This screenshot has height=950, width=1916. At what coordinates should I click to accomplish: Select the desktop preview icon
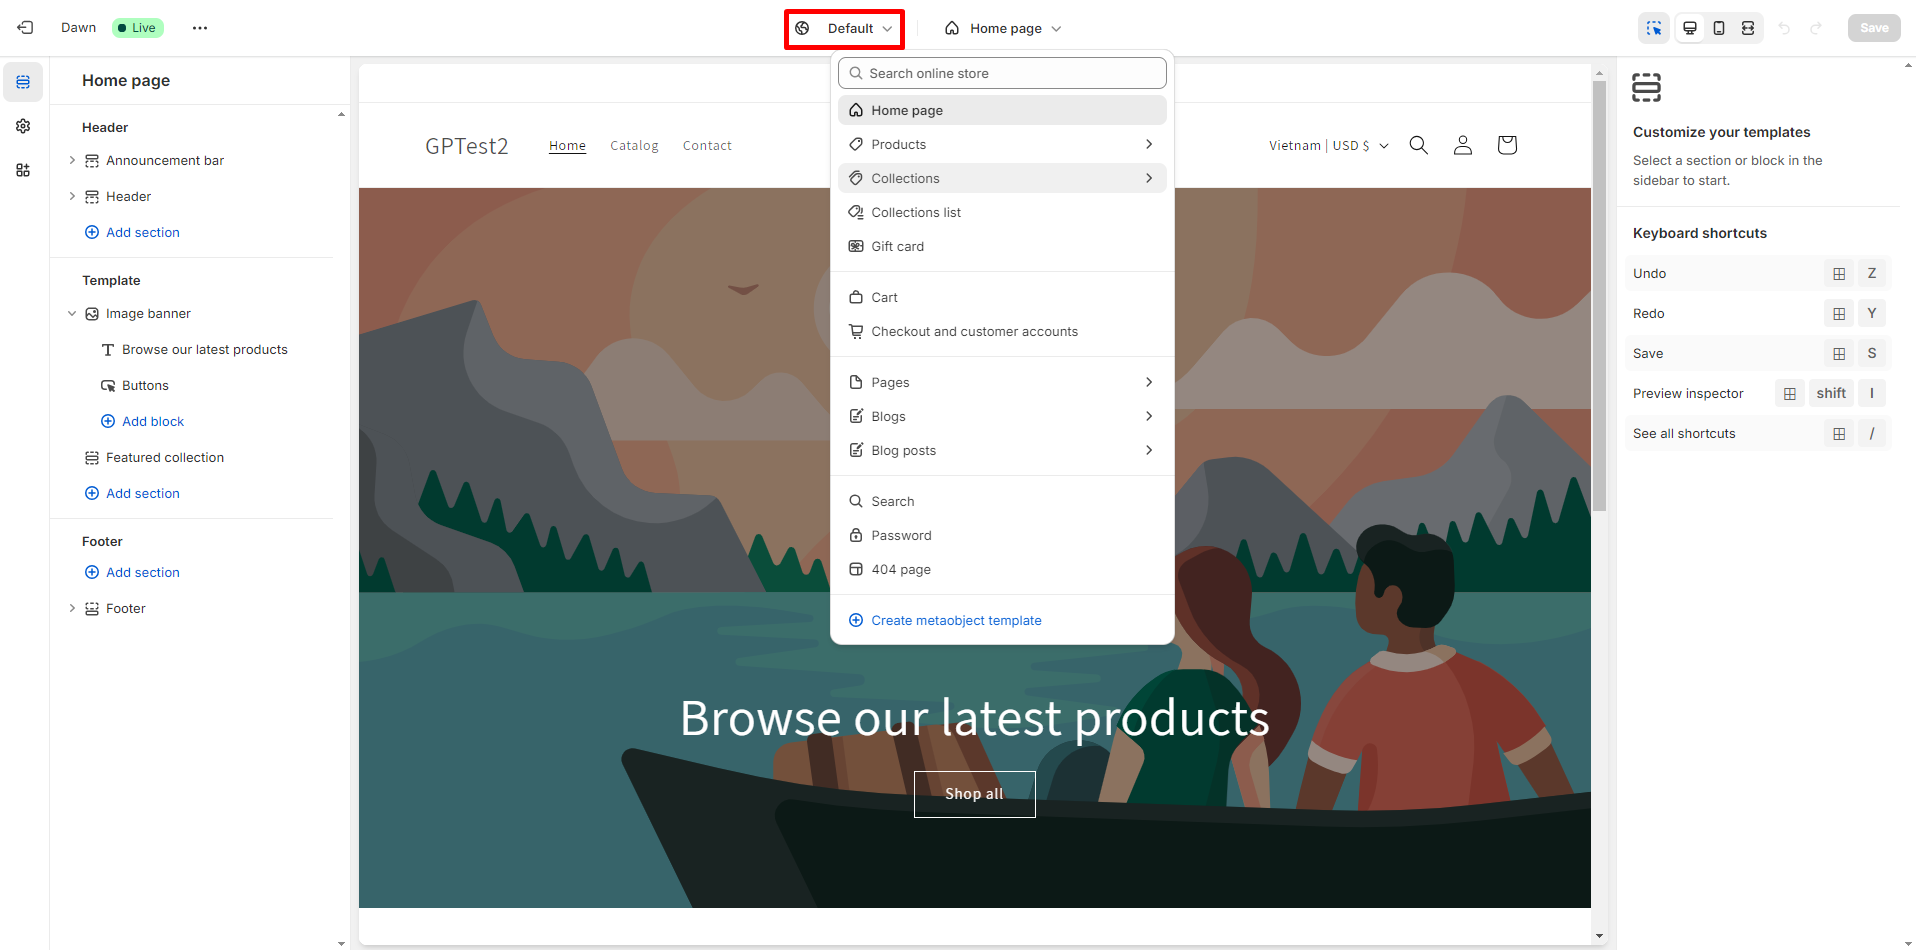tap(1689, 28)
